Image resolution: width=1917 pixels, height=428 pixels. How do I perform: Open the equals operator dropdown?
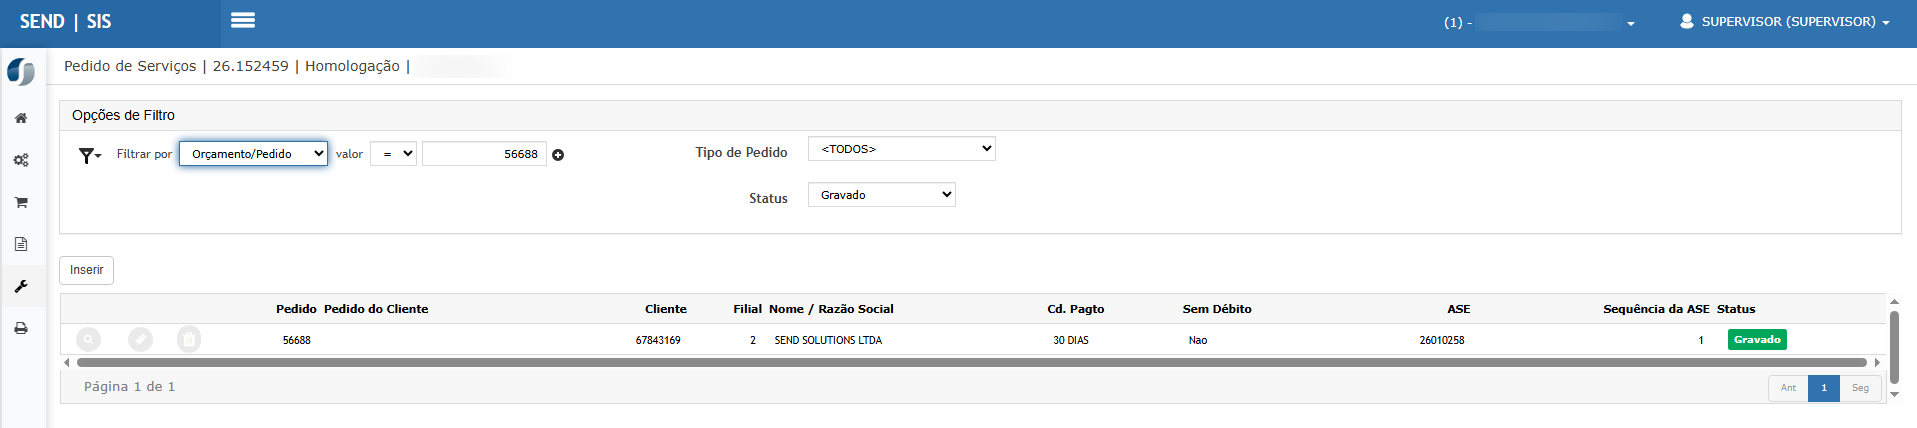393,154
